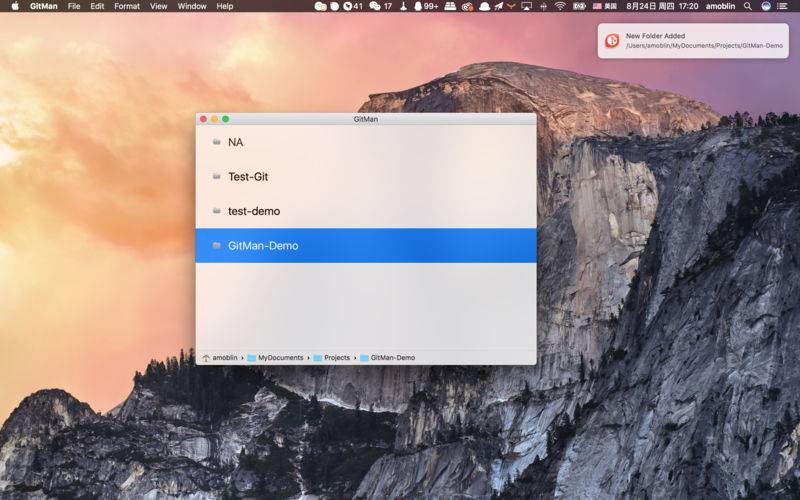Image resolution: width=800 pixels, height=500 pixels.
Task: Click the GitMan window title bar
Action: 366,119
